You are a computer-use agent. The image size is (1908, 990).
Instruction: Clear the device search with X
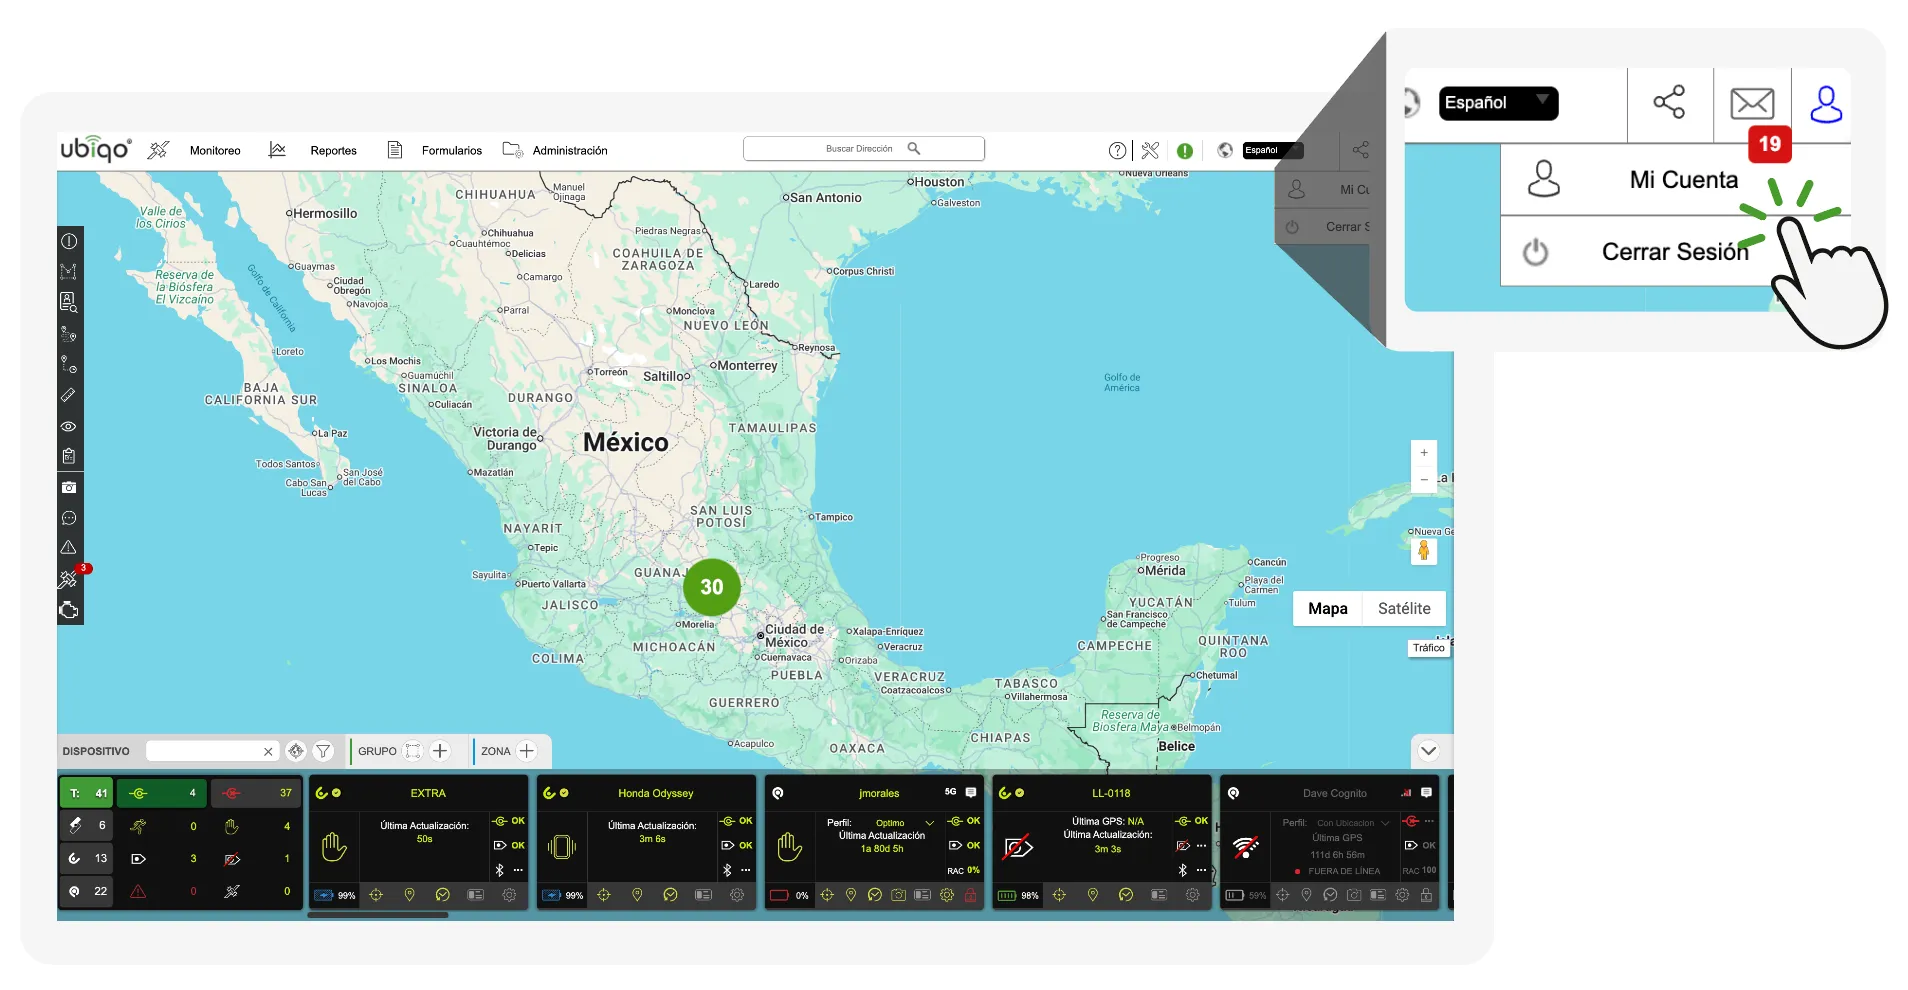(268, 752)
